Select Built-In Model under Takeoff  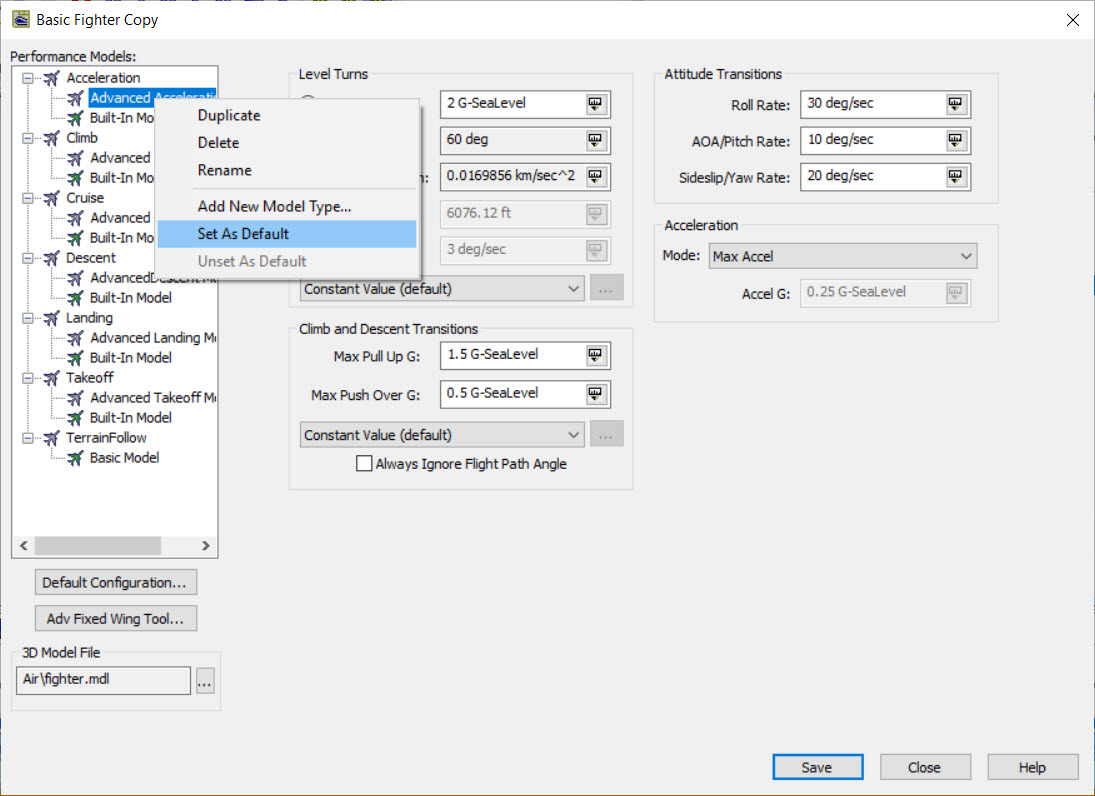[131, 418]
